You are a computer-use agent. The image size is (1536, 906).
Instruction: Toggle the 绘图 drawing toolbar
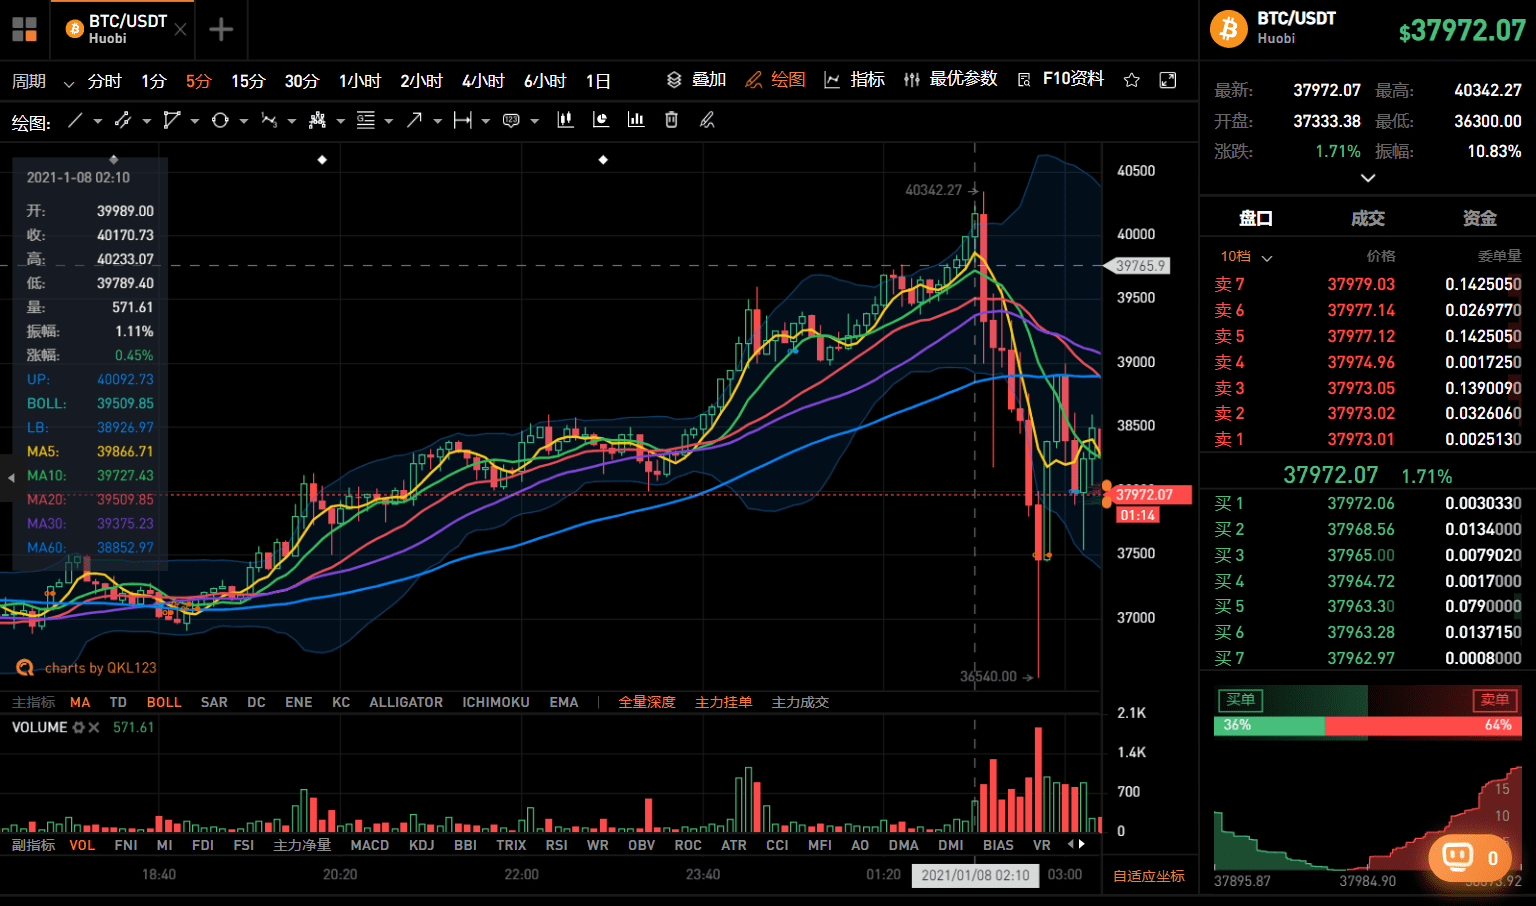(x=776, y=80)
